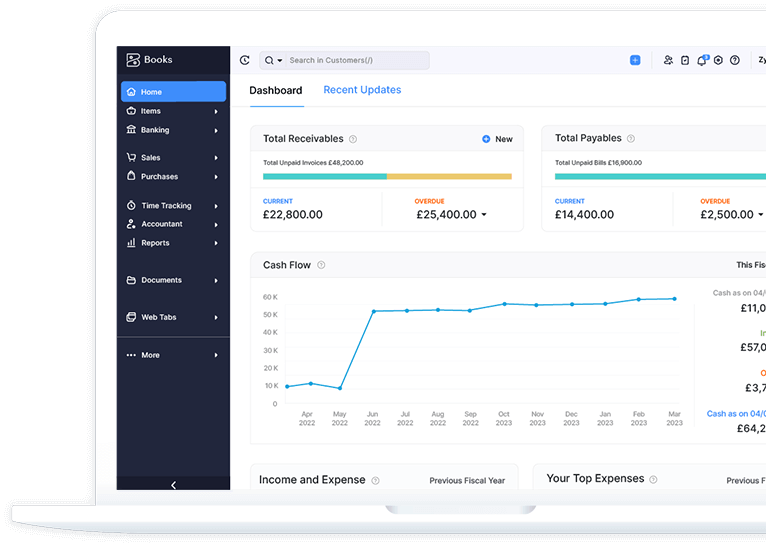
Task: Open the overdue receivables £25,400.00 dropdown
Action: pyautogui.click(x=484, y=215)
